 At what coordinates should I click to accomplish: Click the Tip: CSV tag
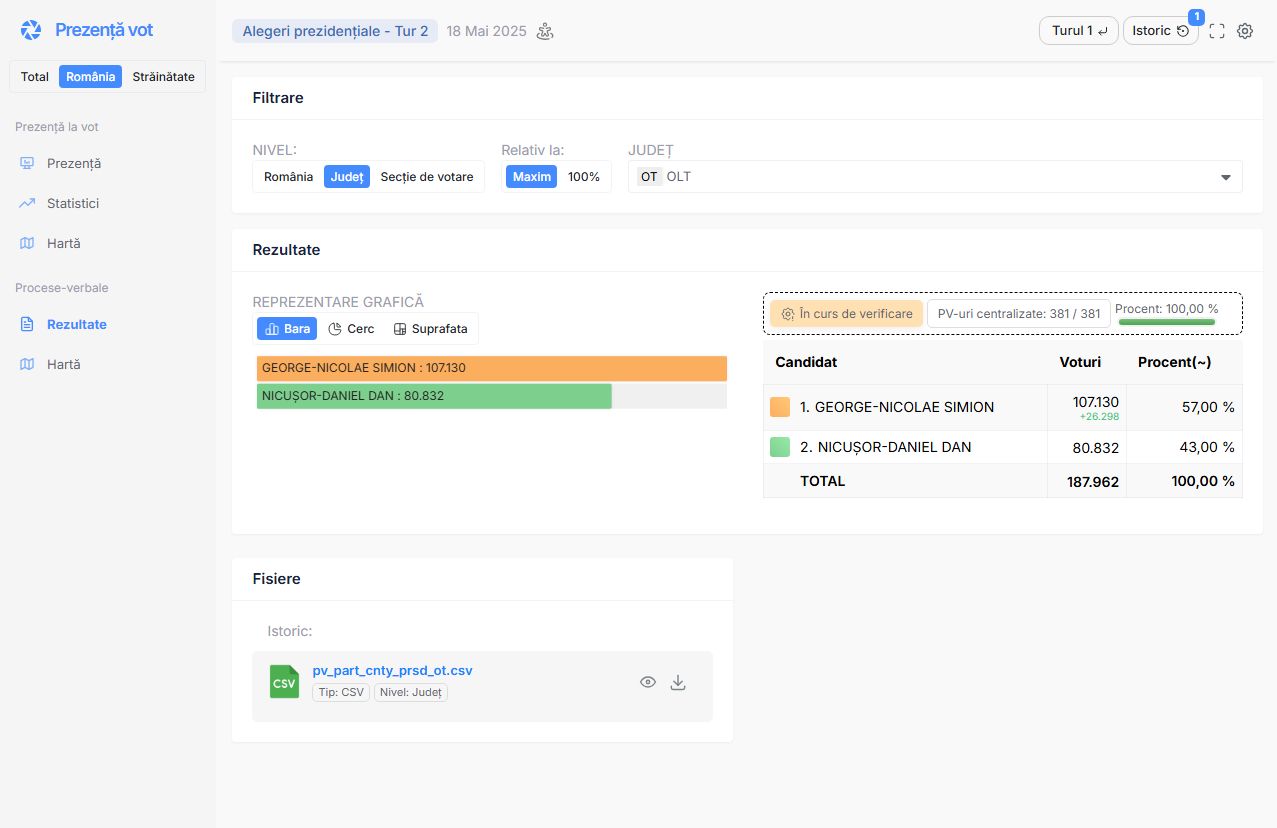pos(341,692)
